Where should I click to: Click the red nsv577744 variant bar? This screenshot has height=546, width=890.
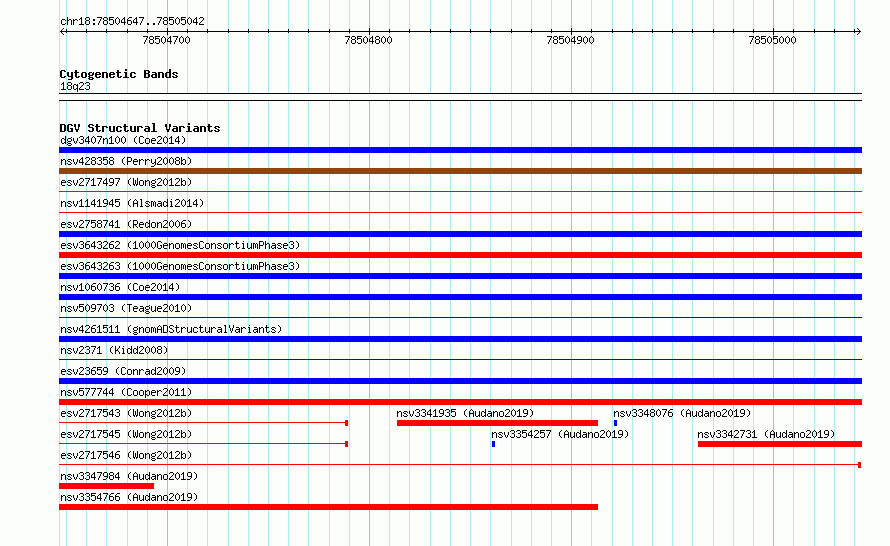(460, 402)
